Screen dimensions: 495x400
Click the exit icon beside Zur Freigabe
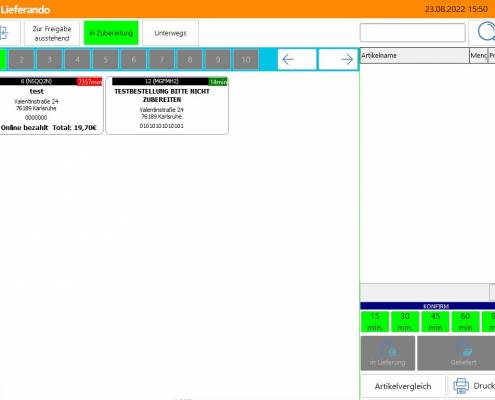pos(5,33)
